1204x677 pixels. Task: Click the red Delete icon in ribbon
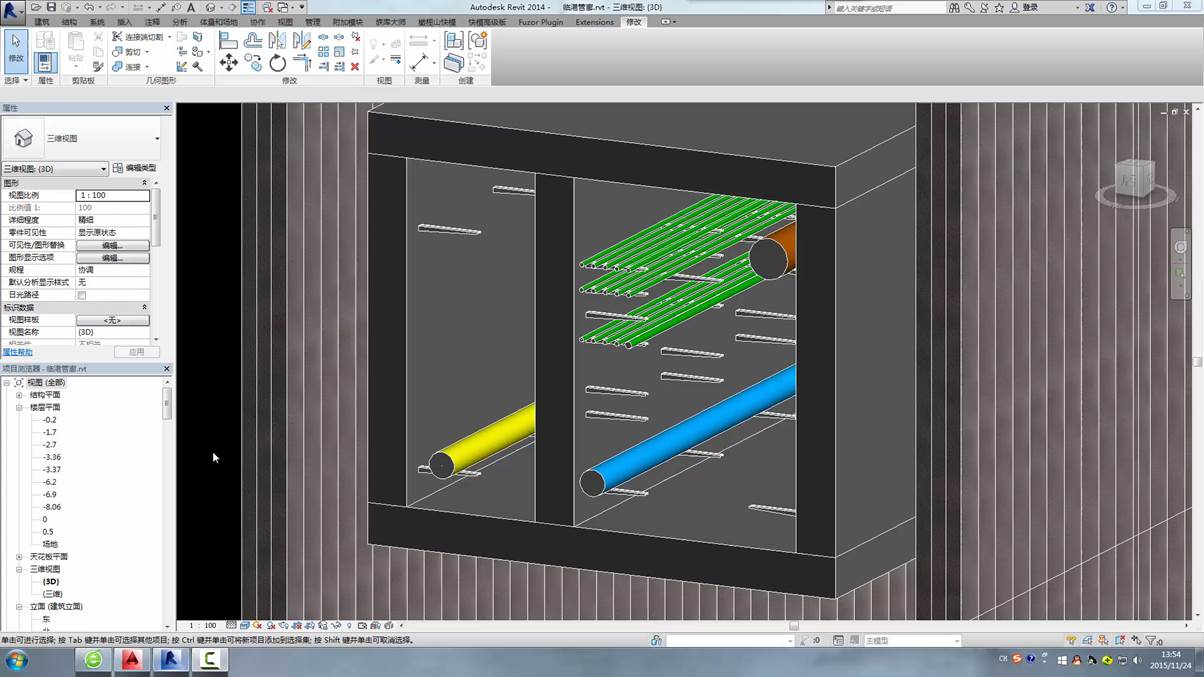point(355,67)
